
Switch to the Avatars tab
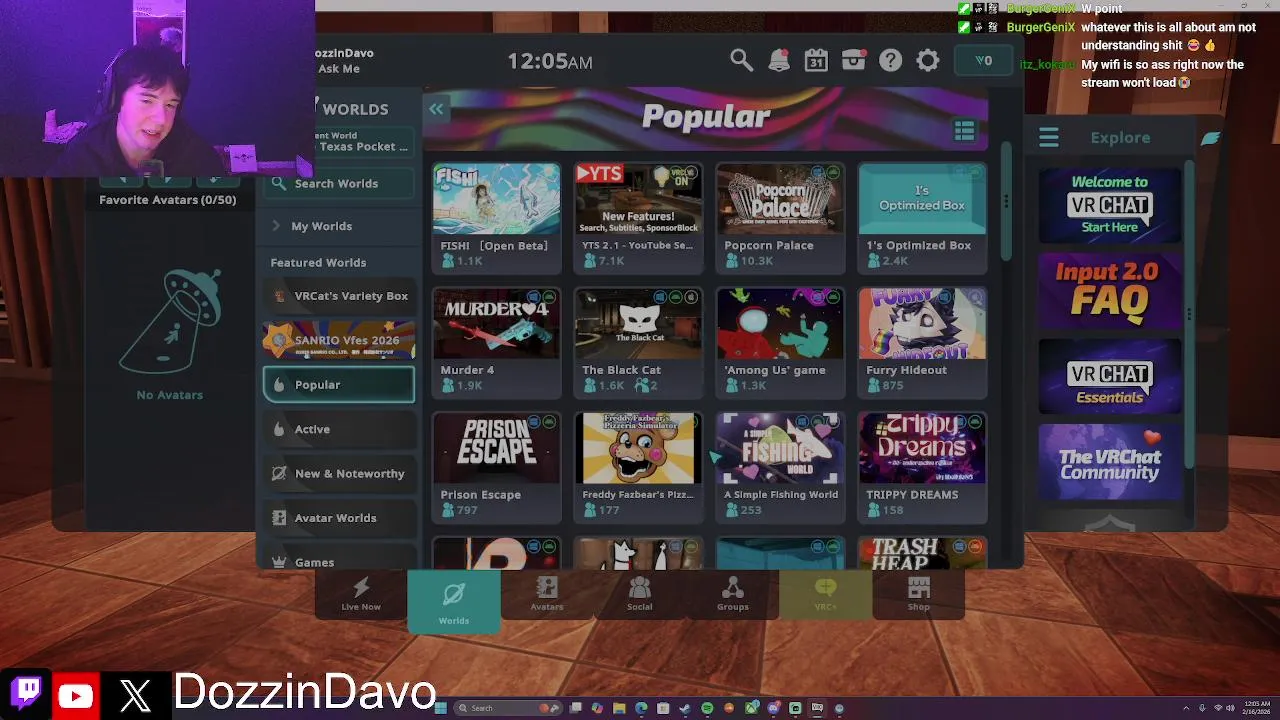(547, 594)
